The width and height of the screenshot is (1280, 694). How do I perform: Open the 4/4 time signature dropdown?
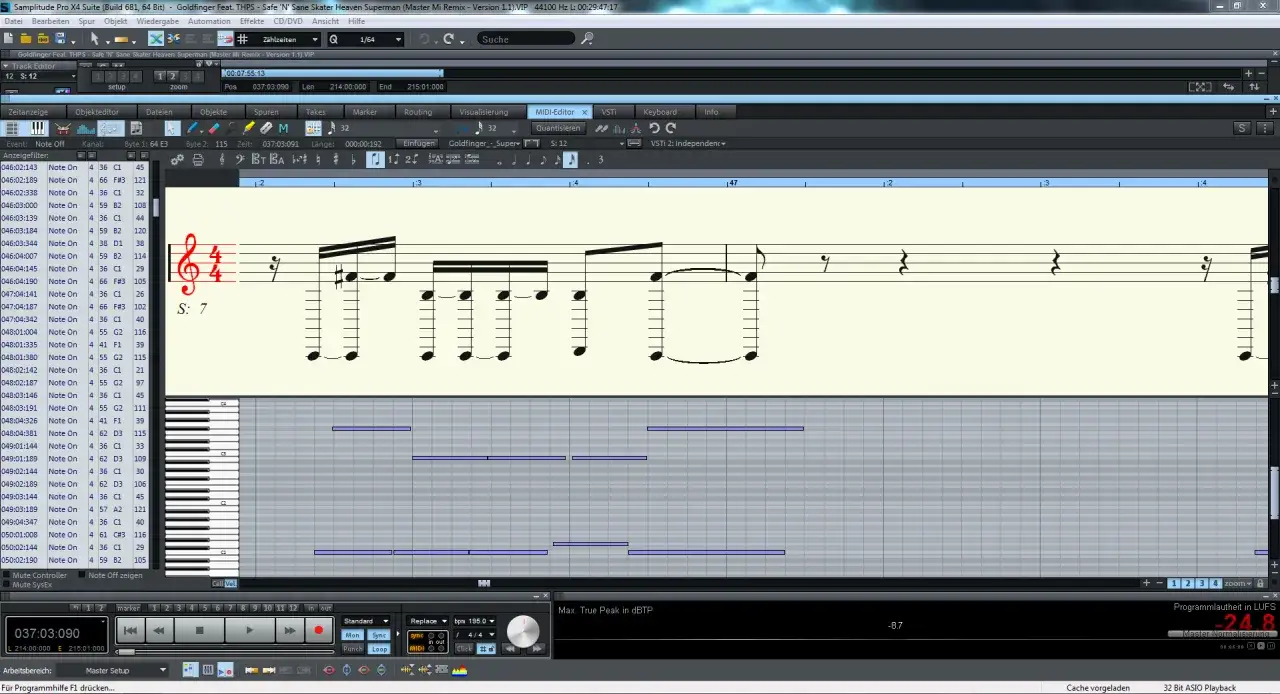tap(476, 635)
